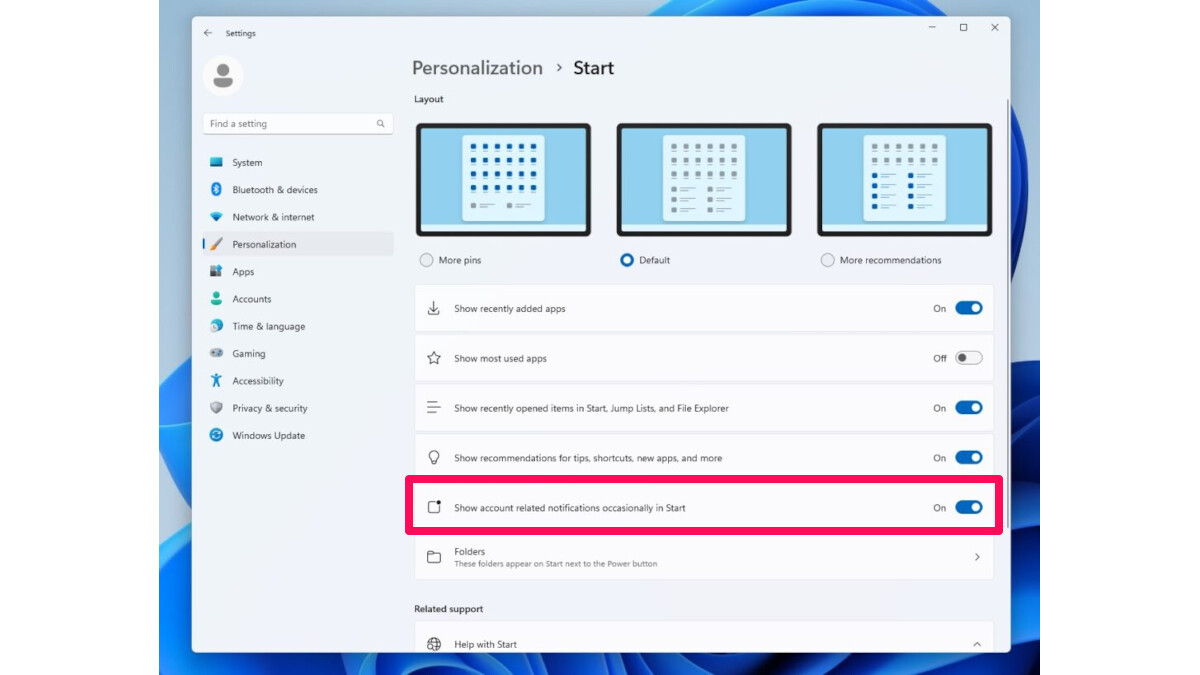Select the Gaming controller icon
1200x675 pixels.
[x=216, y=353]
